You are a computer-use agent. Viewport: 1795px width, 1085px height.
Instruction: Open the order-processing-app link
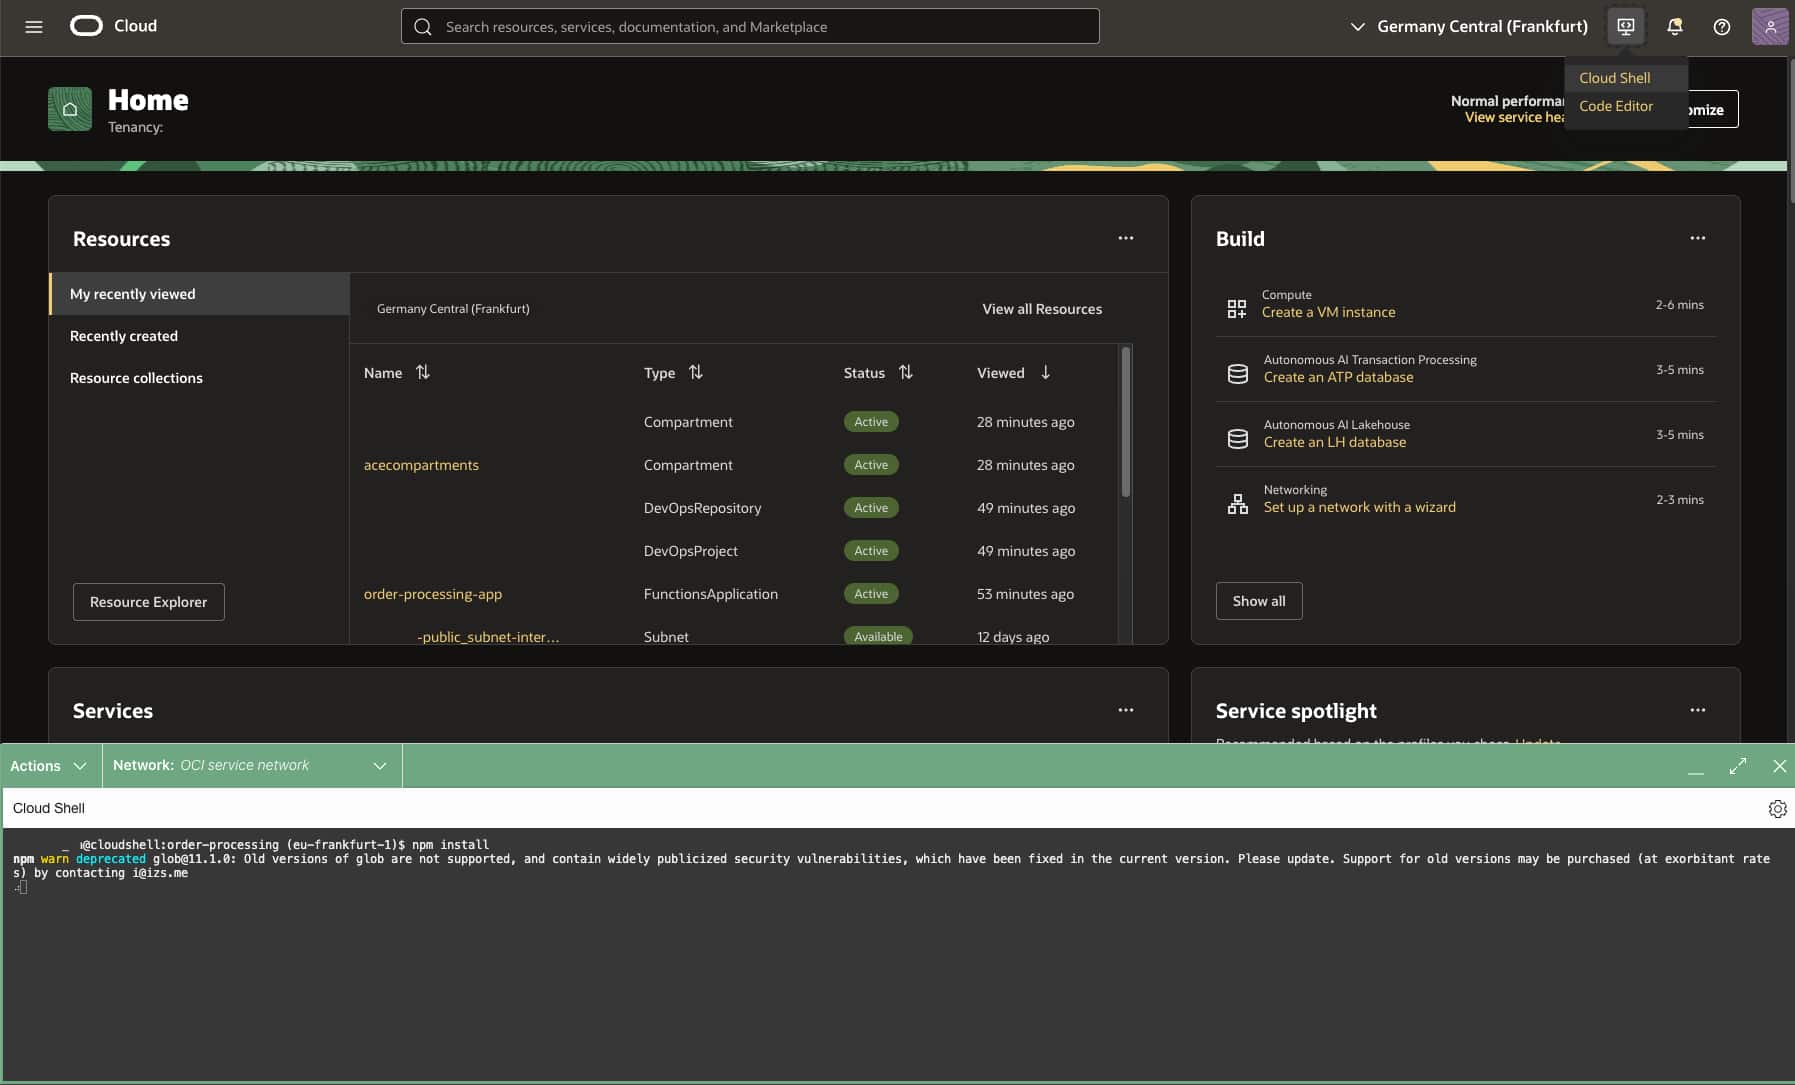pyautogui.click(x=432, y=593)
